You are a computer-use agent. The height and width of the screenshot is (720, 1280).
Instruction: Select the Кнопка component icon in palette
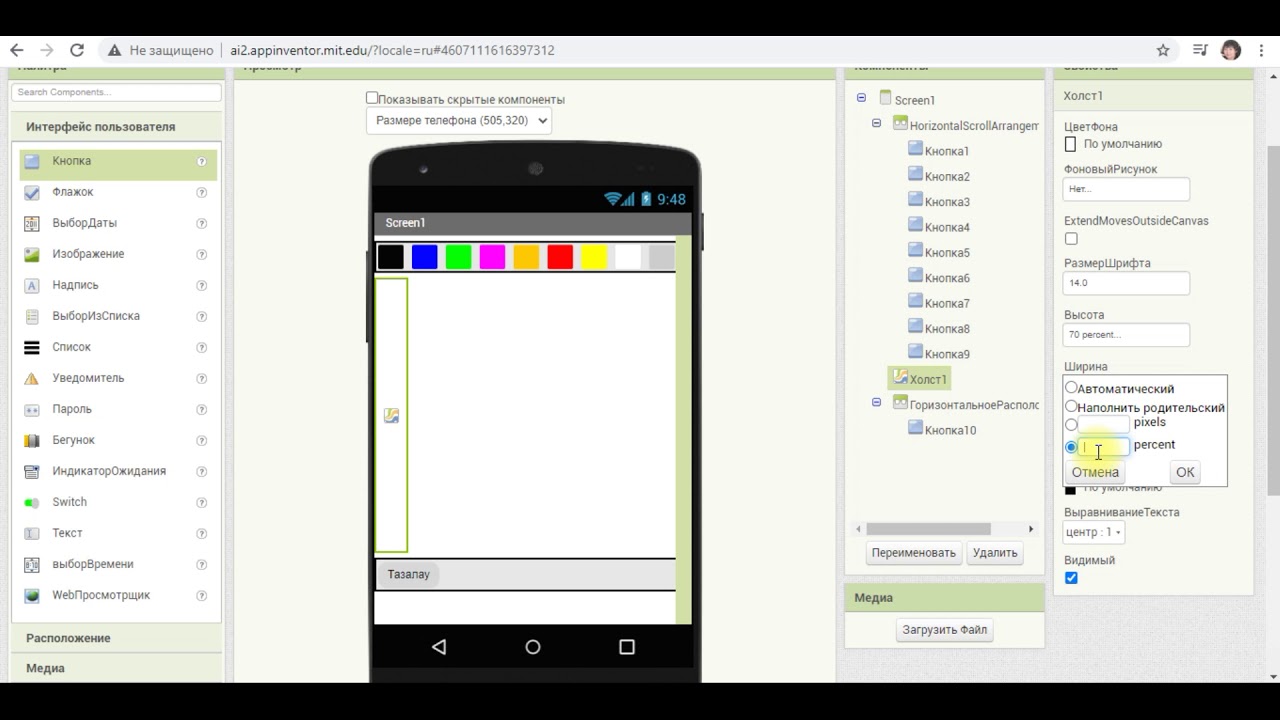click(32, 161)
